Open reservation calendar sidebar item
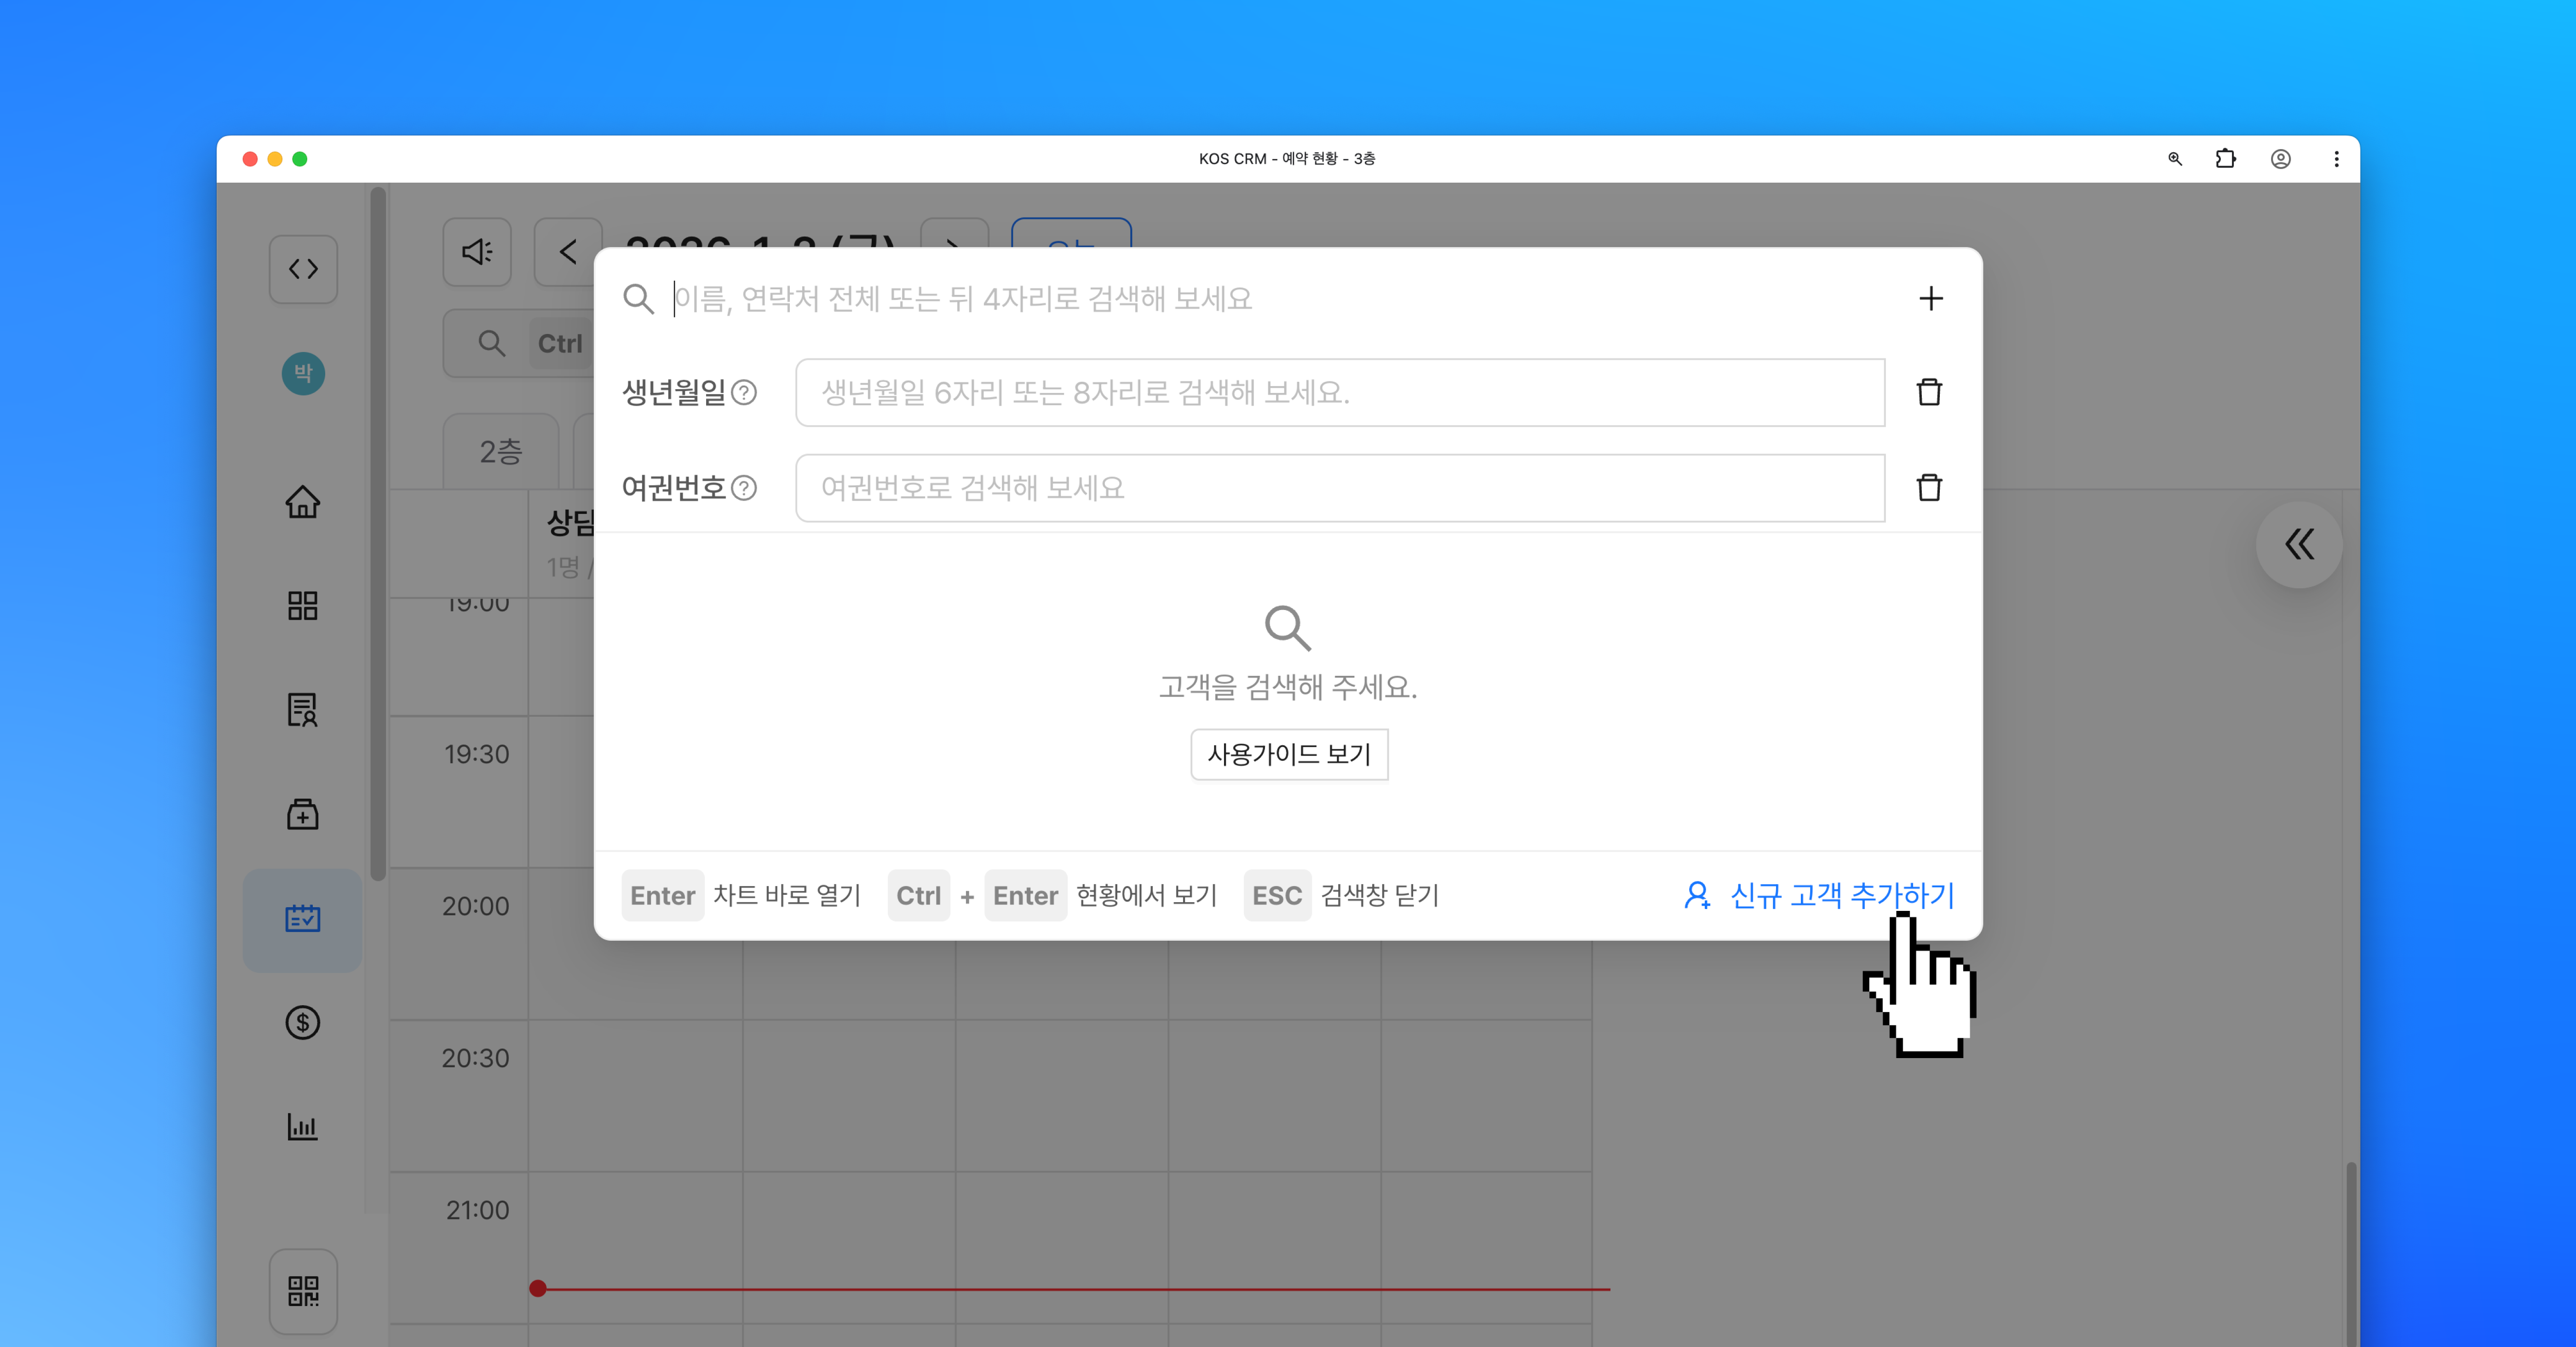This screenshot has width=2576, height=1347. (x=302, y=918)
